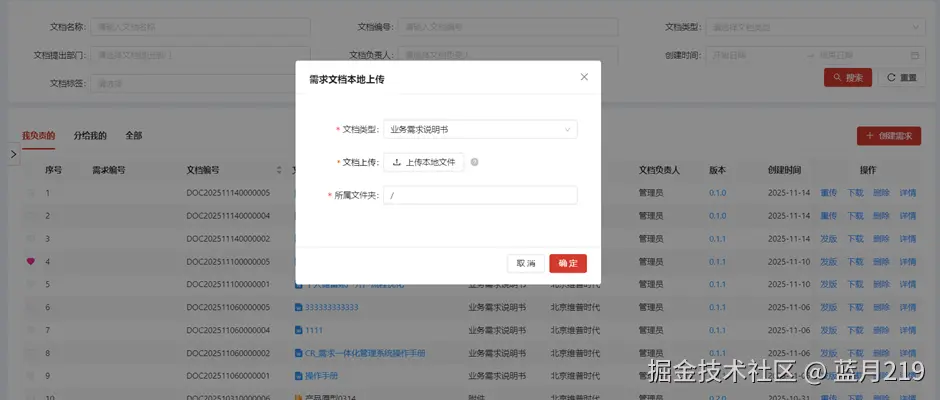Viewport: 940px width, 400px height.
Task: Click 发版 on row DOC202511140000002
Action: point(828,239)
